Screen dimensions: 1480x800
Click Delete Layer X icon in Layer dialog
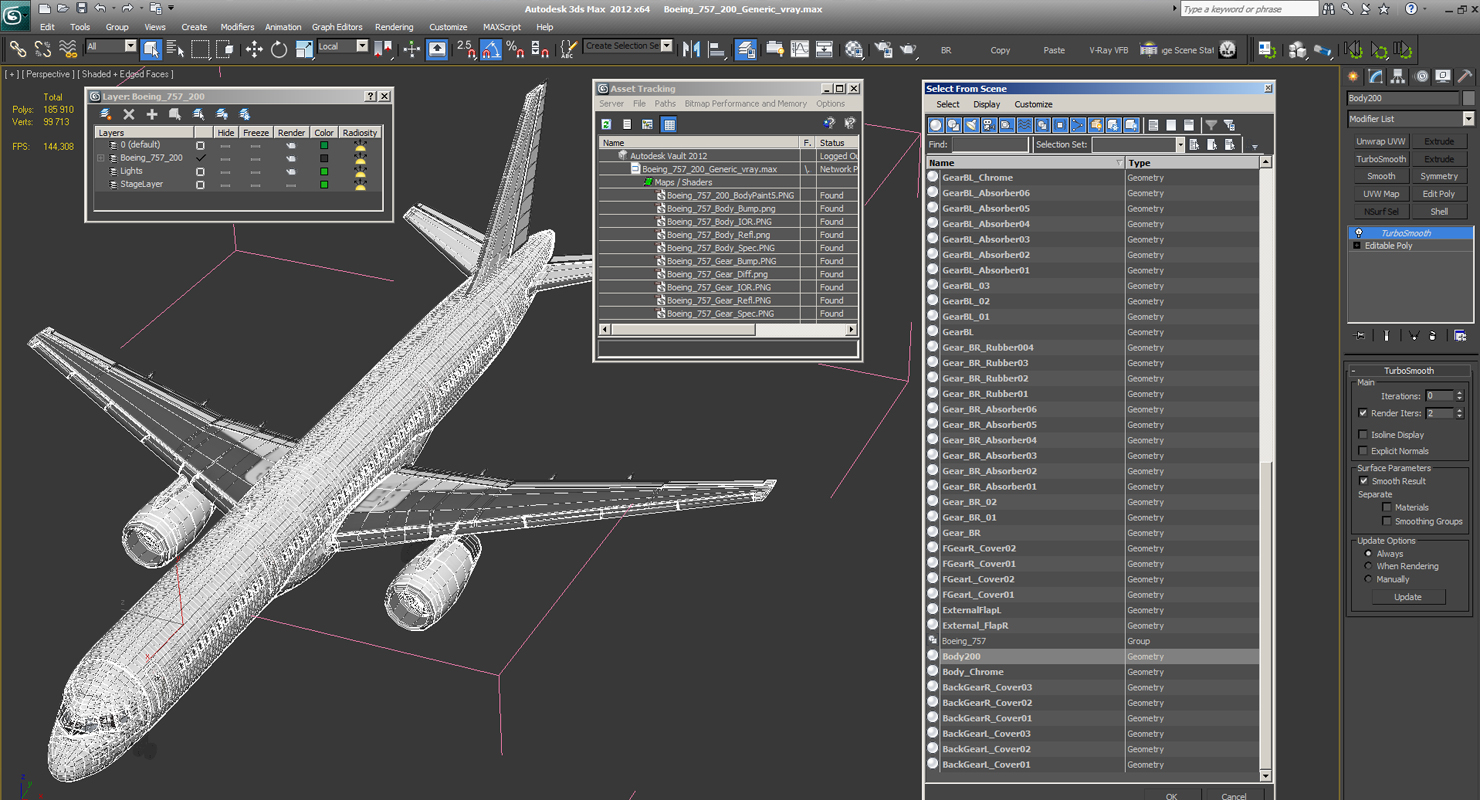pos(129,115)
